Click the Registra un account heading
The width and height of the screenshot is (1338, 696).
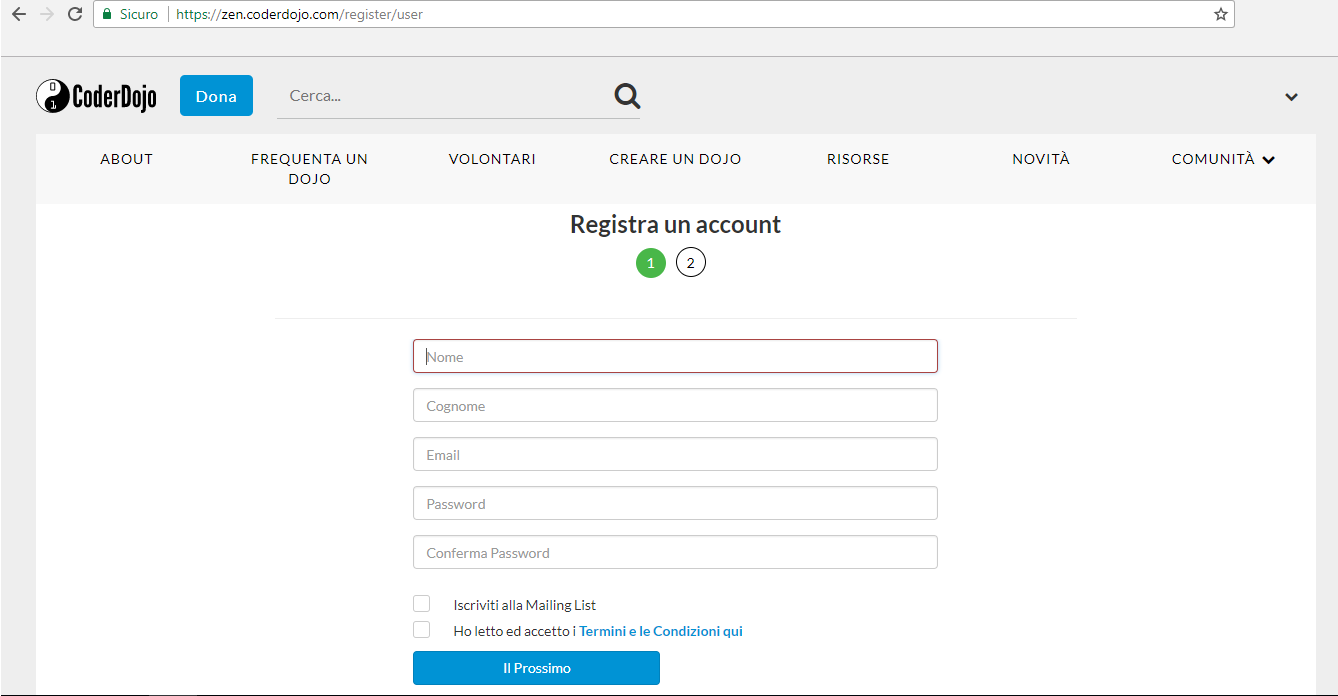675,224
